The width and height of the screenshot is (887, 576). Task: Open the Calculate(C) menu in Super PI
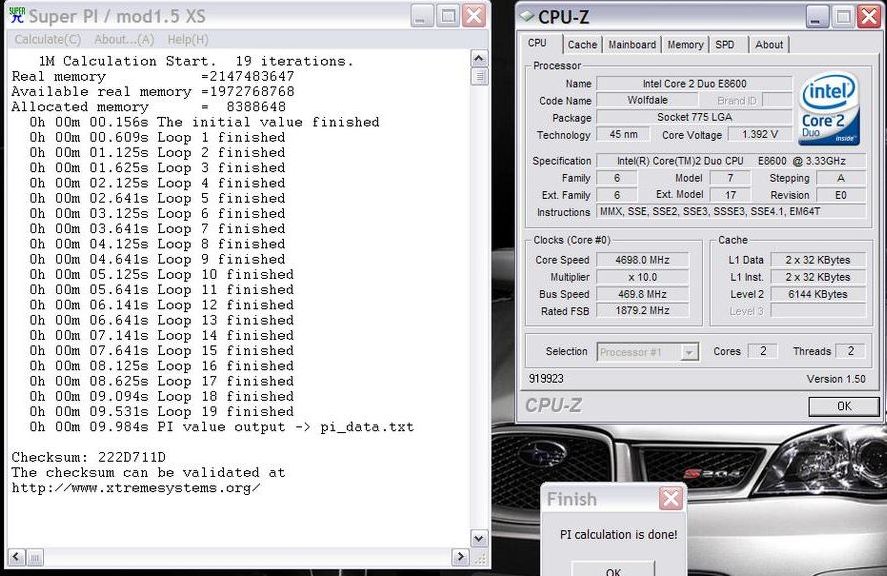point(48,40)
